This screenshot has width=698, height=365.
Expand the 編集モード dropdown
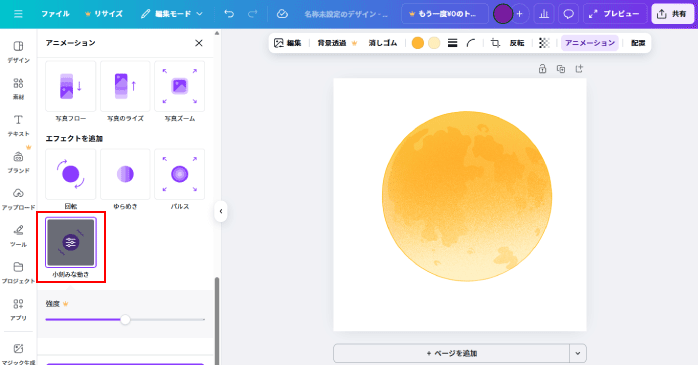pyautogui.click(x=172, y=14)
